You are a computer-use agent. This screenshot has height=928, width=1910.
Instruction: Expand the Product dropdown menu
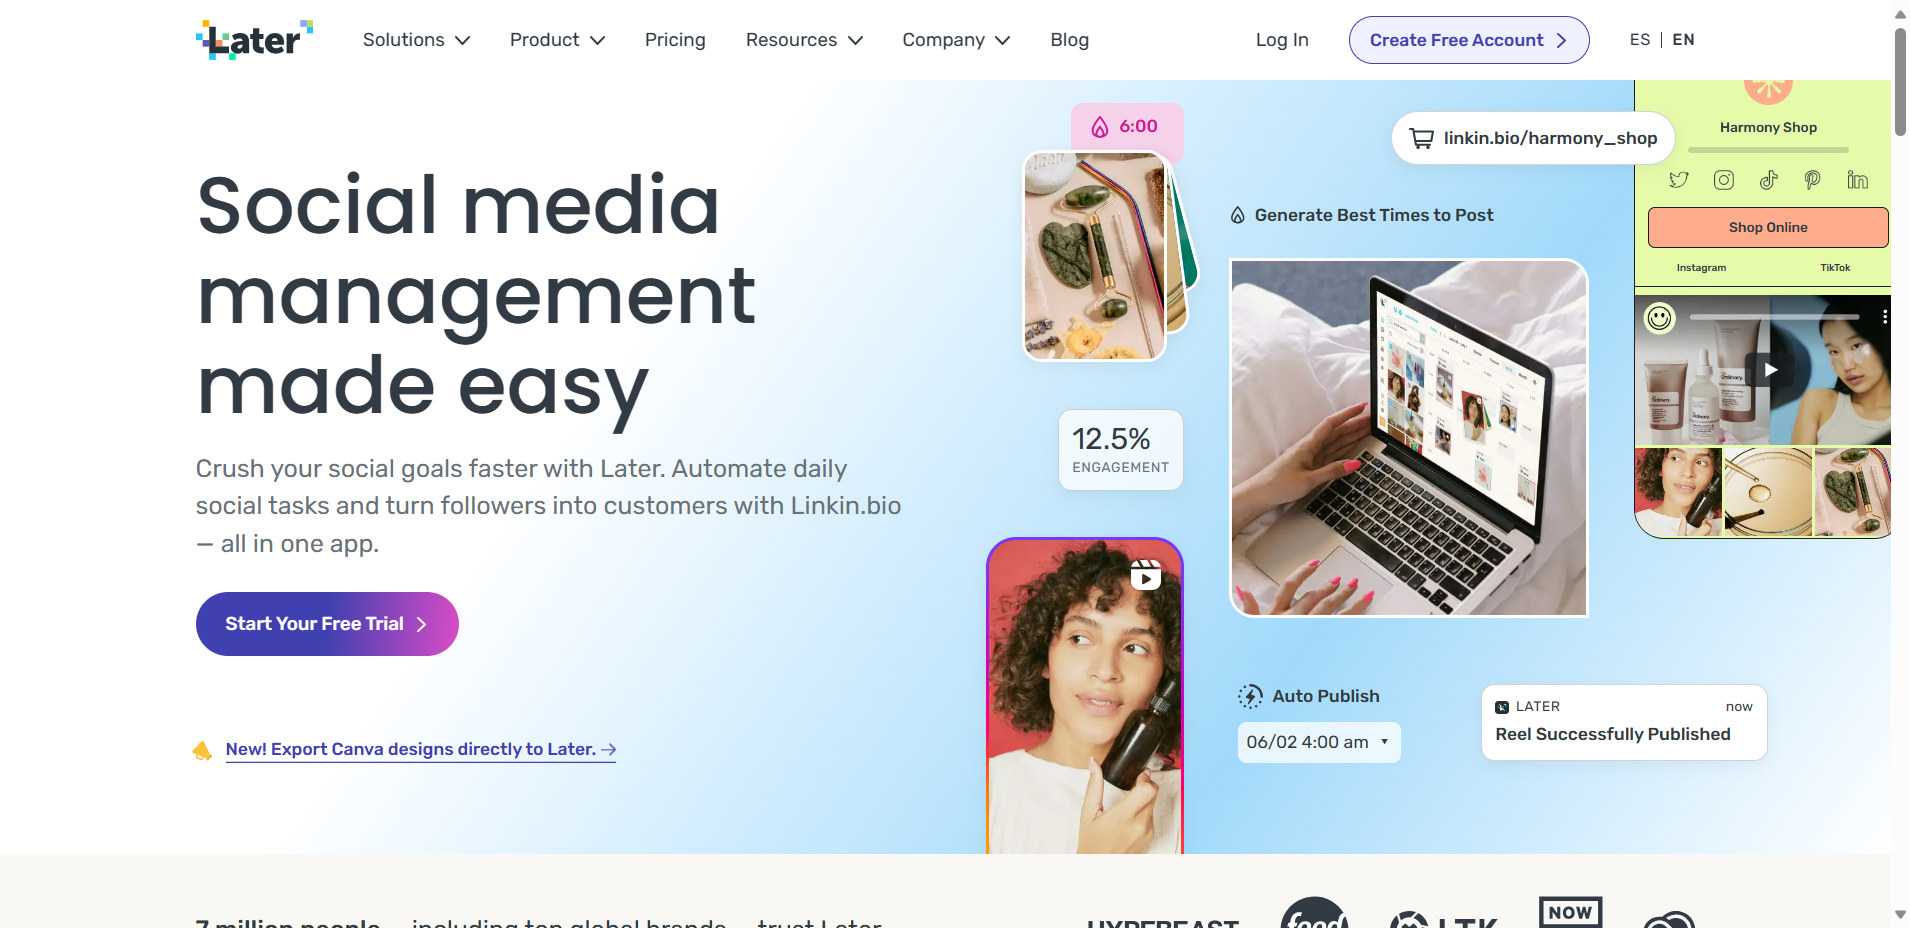557,40
